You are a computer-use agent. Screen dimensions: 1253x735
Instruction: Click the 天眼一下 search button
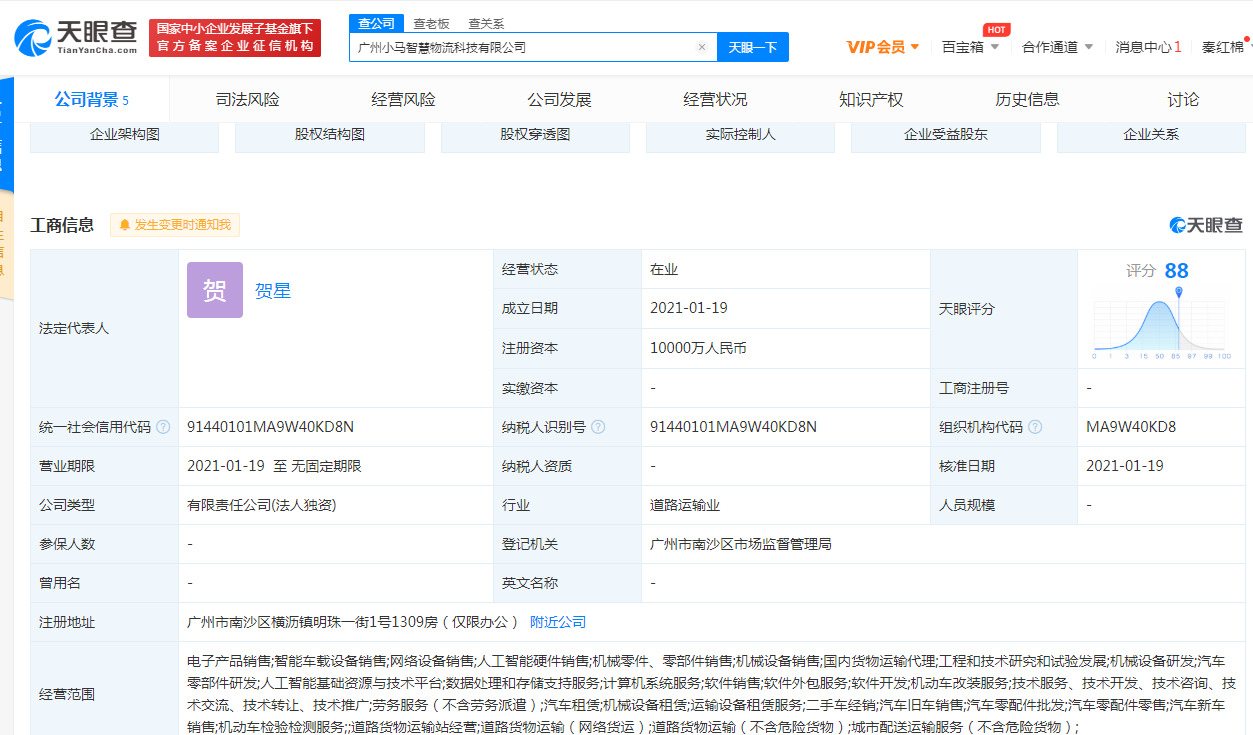pyautogui.click(x=752, y=47)
